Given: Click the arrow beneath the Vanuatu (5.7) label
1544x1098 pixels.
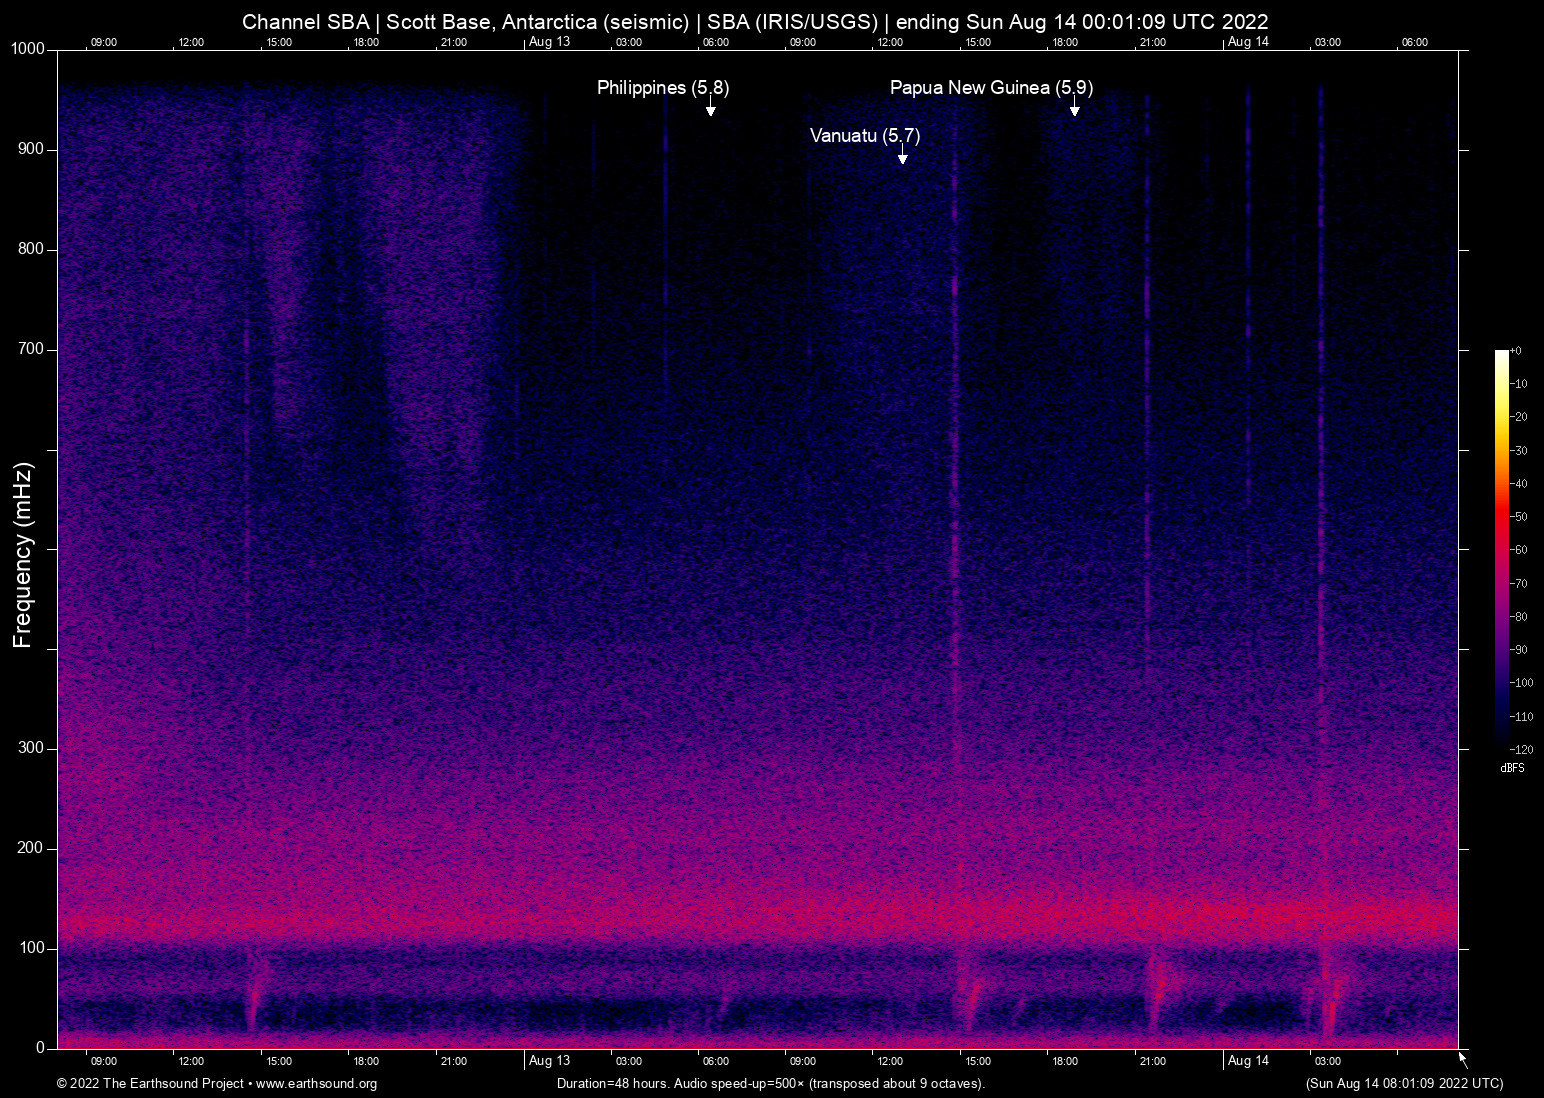Looking at the screenshot, I should [902, 155].
